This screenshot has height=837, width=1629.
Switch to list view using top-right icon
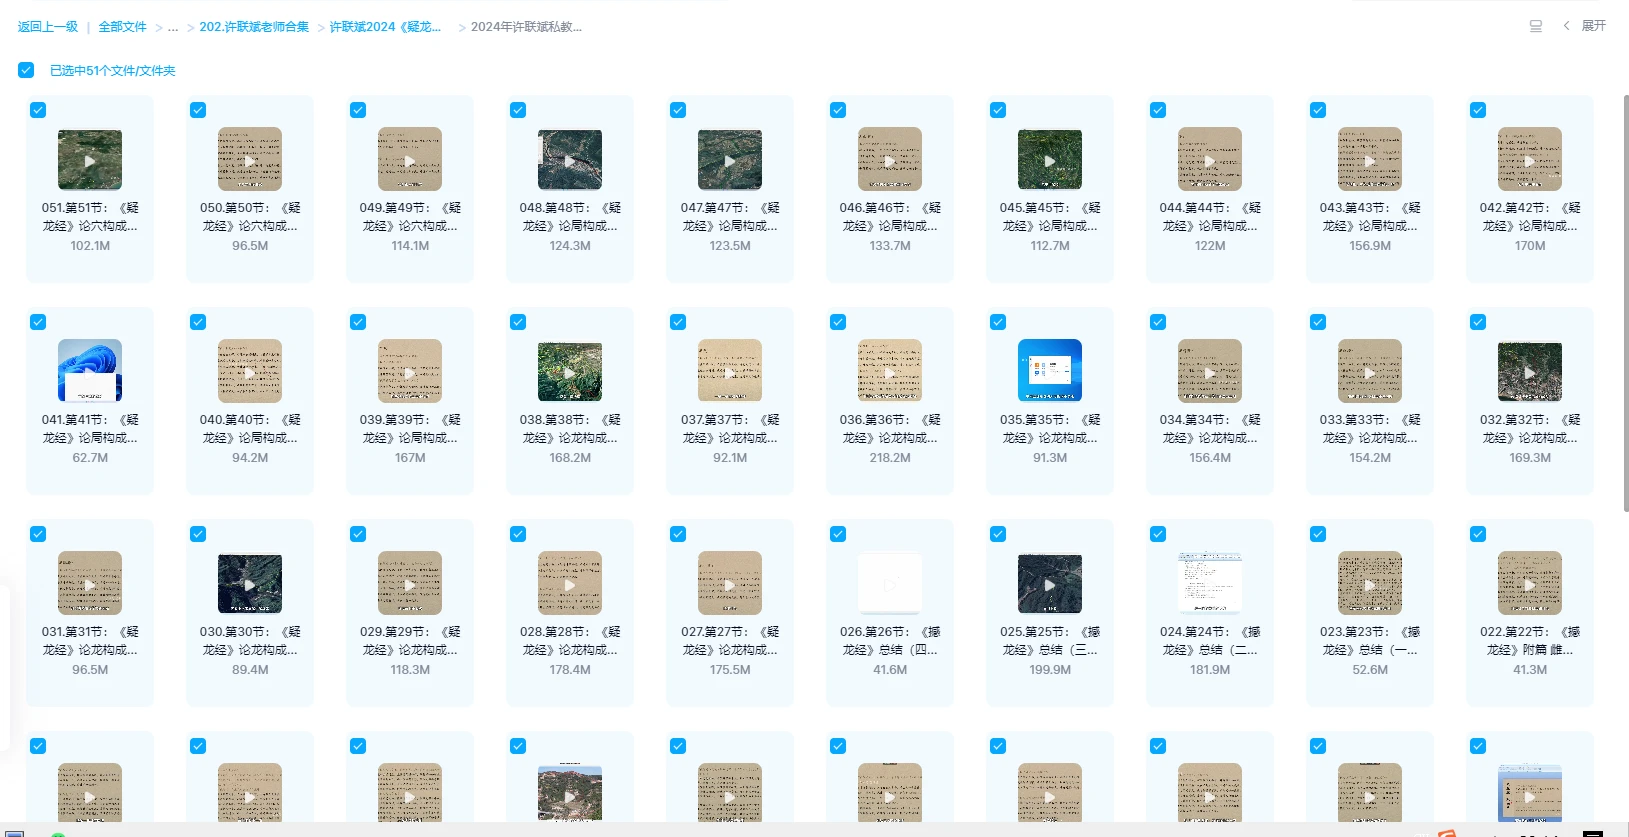pos(1536,26)
